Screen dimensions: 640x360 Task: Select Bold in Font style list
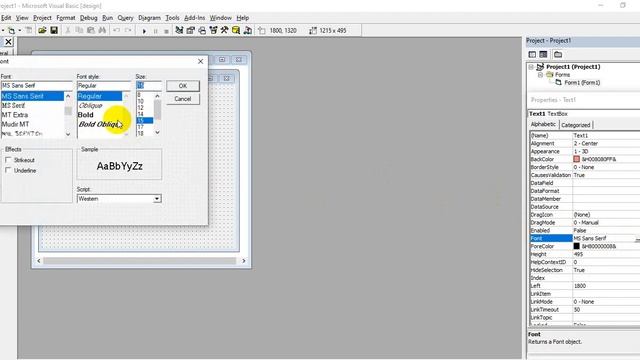pyautogui.click(x=86, y=115)
